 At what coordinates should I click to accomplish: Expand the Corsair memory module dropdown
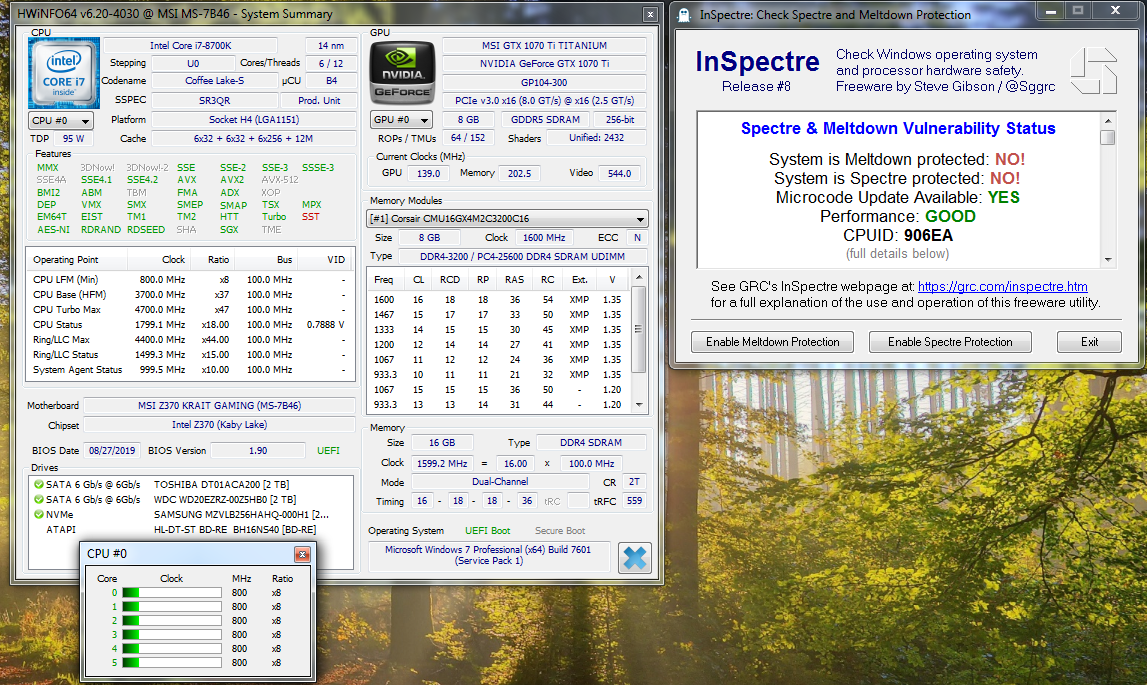pos(507,218)
